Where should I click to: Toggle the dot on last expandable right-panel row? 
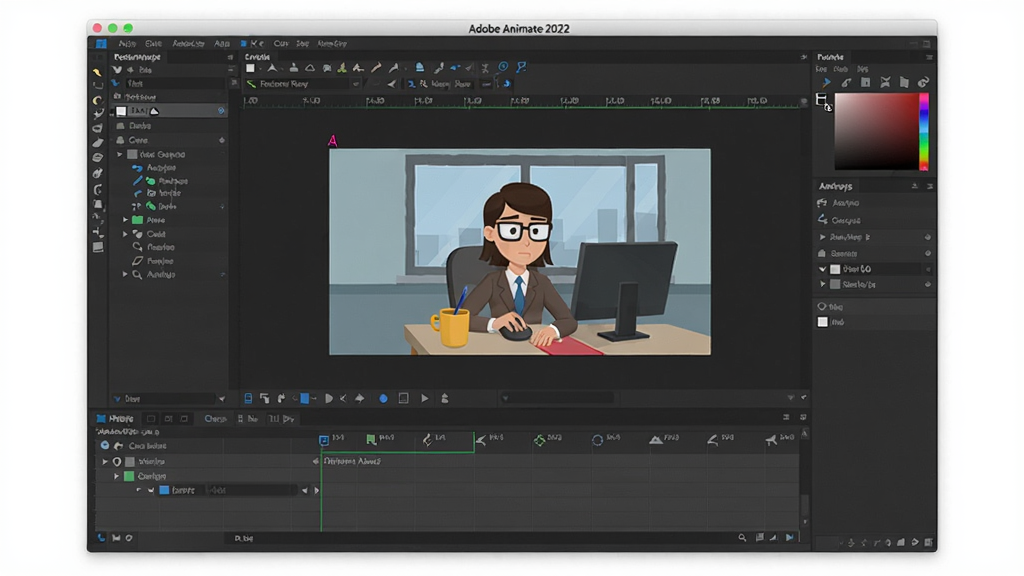click(928, 285)
